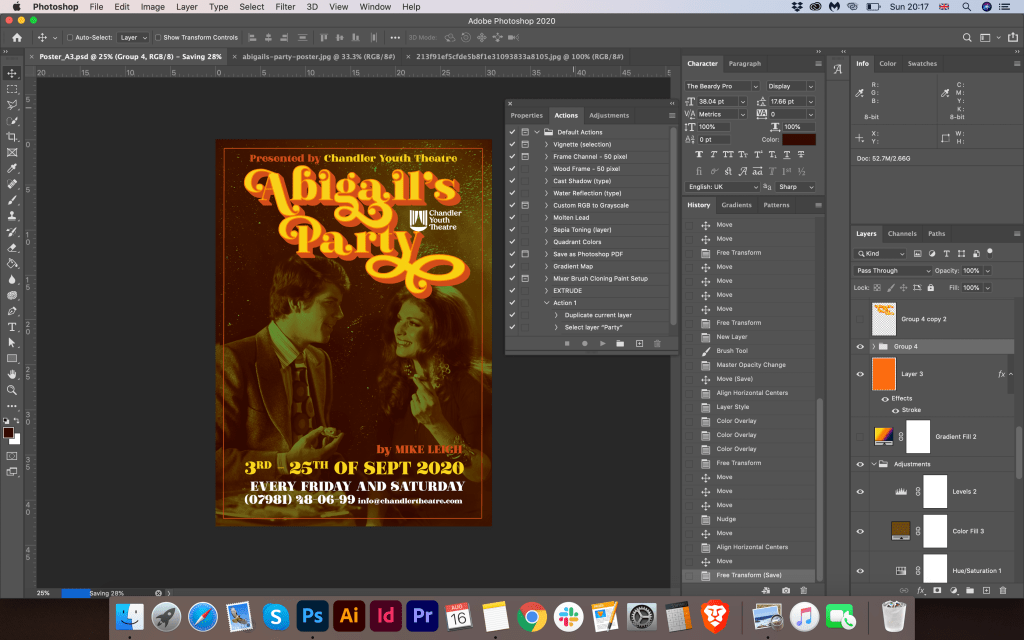Select the Brush Tool history state
Image resolution: width=1024 pixels, height=640 pixels.
(x=732, y=351)
